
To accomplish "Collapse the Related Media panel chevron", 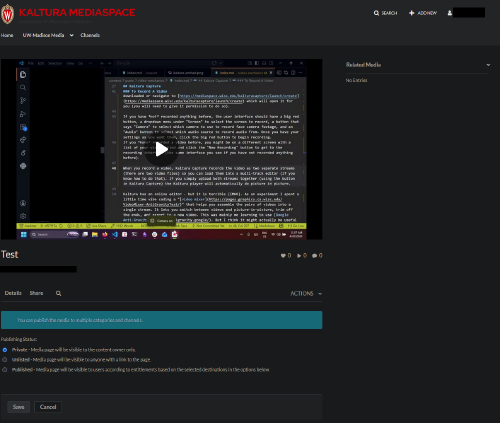I will 488,65.
